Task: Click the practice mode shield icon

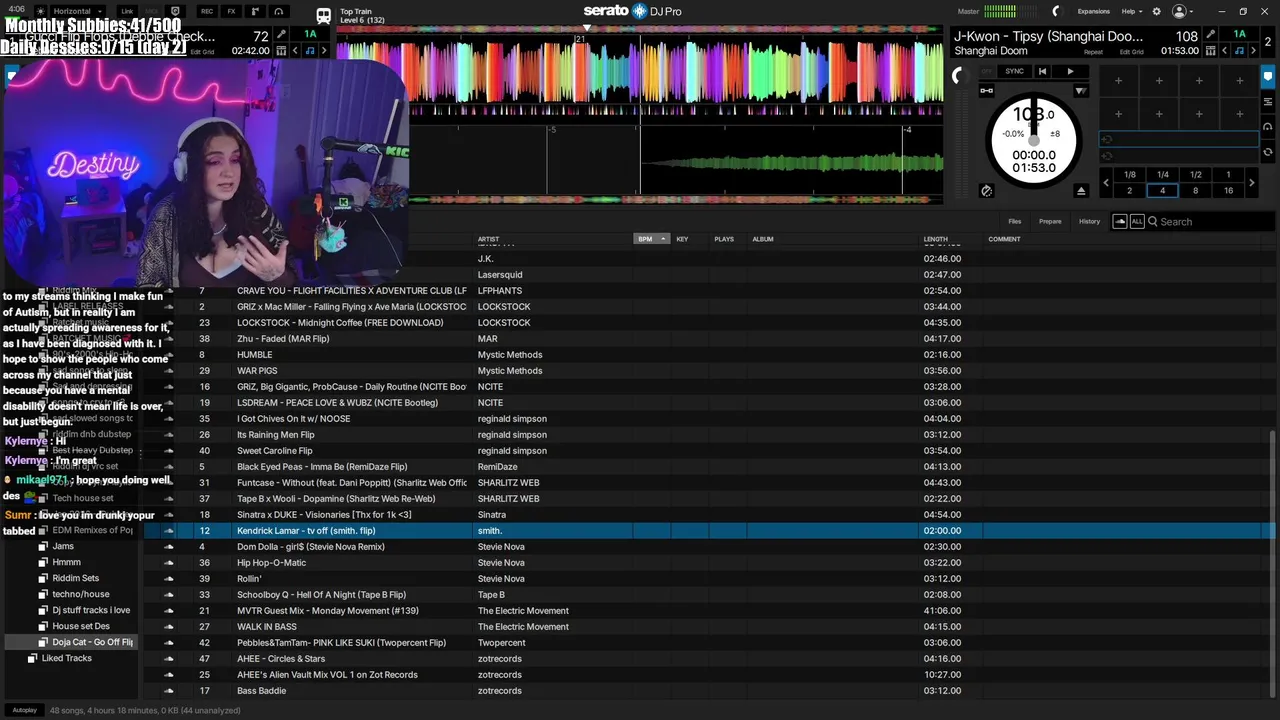Action: click(176, 11)
